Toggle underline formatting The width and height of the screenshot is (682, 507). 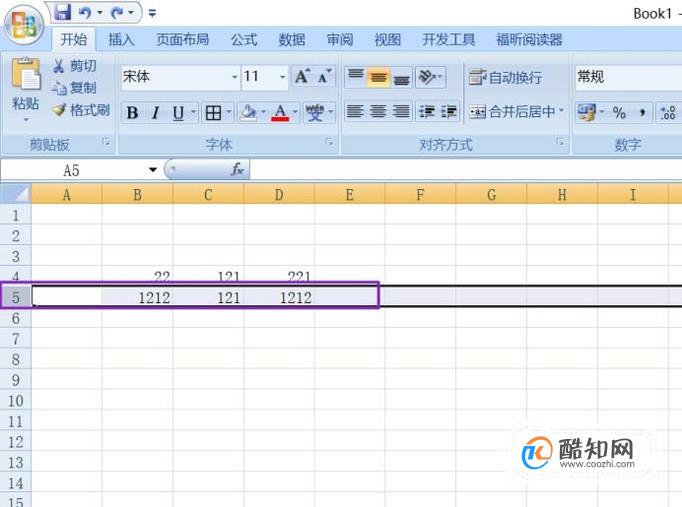(178, 113)
